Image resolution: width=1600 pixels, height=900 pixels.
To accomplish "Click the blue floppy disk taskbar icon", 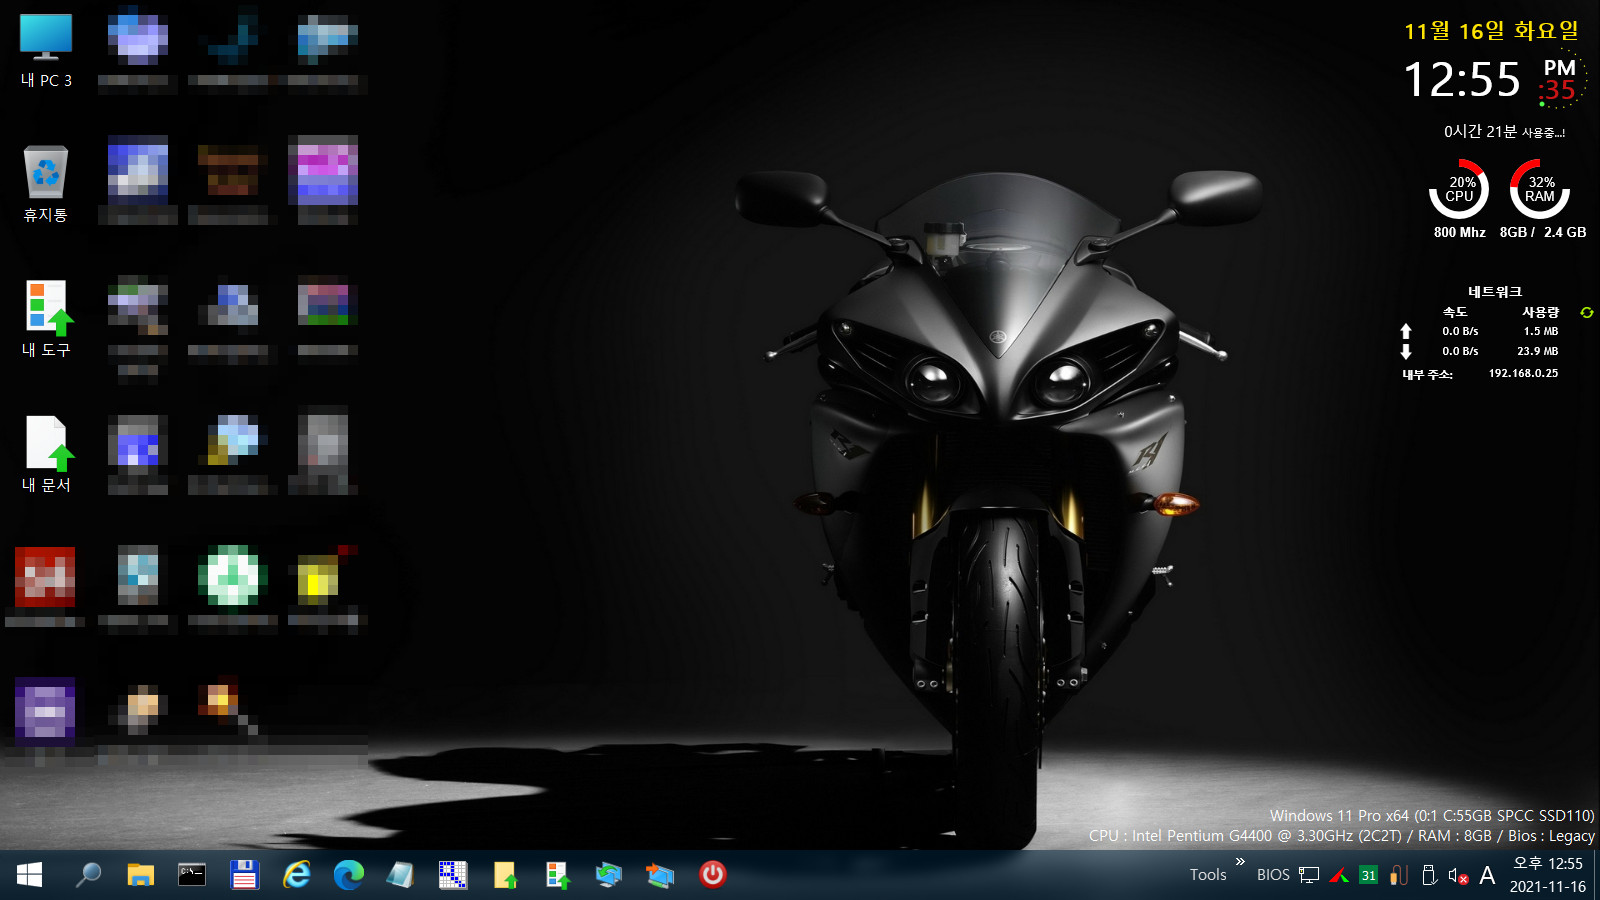I will click(244, 875).
